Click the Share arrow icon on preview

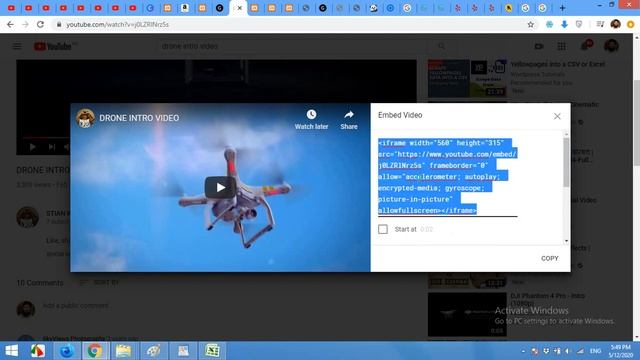(349, 114)
